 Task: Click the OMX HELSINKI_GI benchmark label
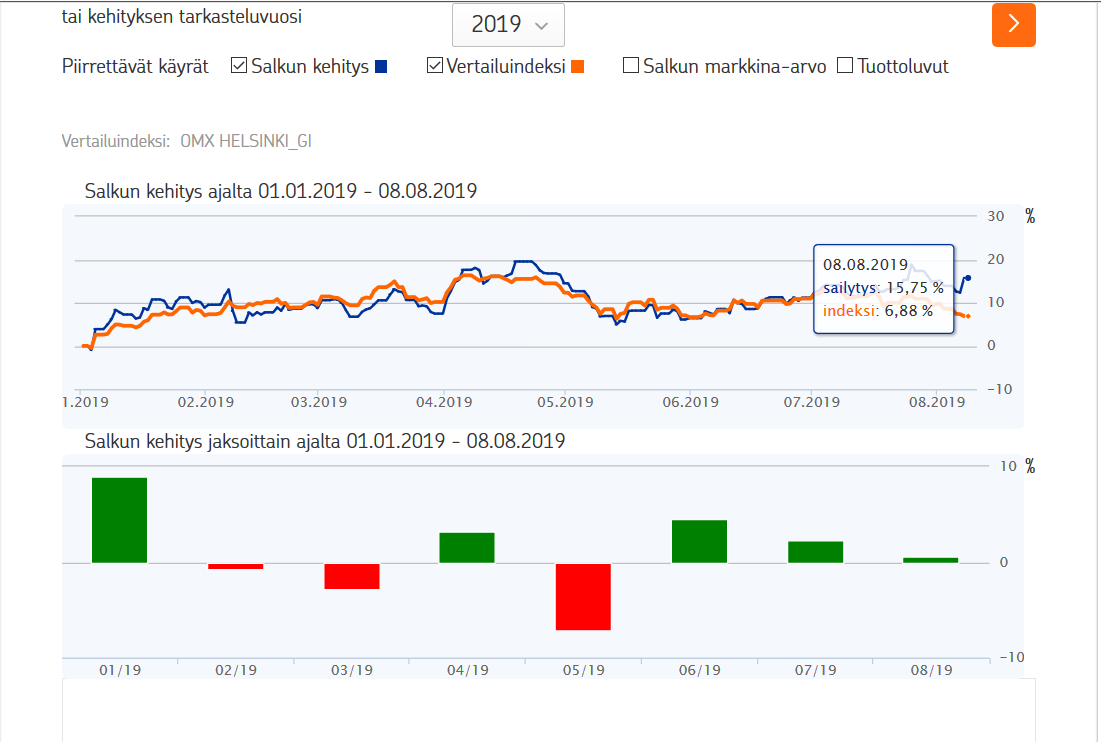coord(246,141)
